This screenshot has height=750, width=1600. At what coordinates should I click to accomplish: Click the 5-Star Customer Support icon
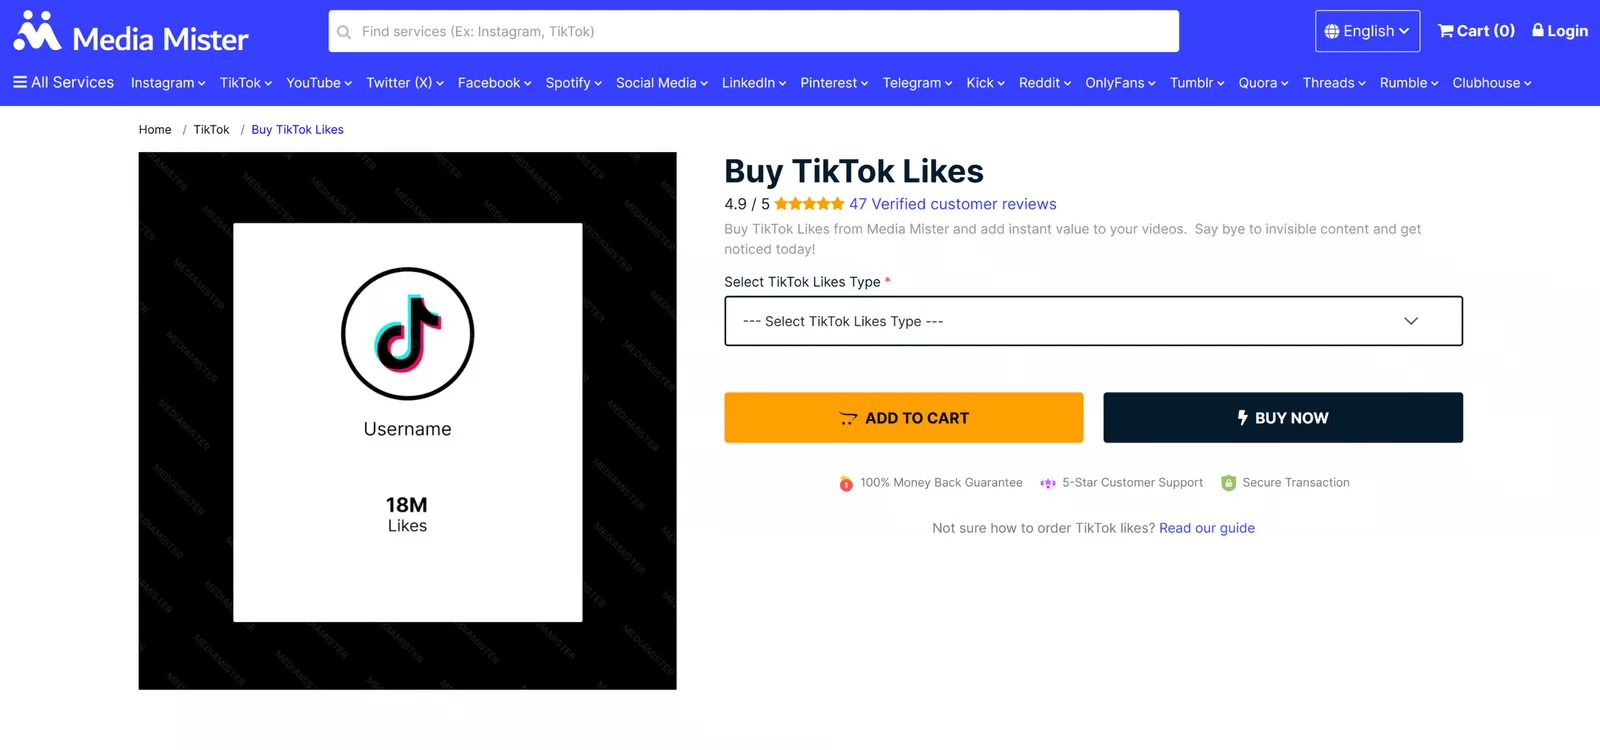pyautogui.click(x=1048, y=483)
